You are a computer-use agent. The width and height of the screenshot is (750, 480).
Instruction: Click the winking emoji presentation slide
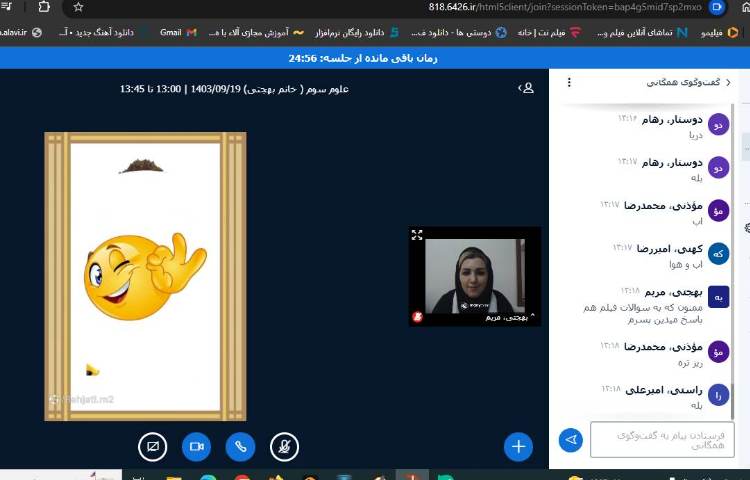pos(145,275)
